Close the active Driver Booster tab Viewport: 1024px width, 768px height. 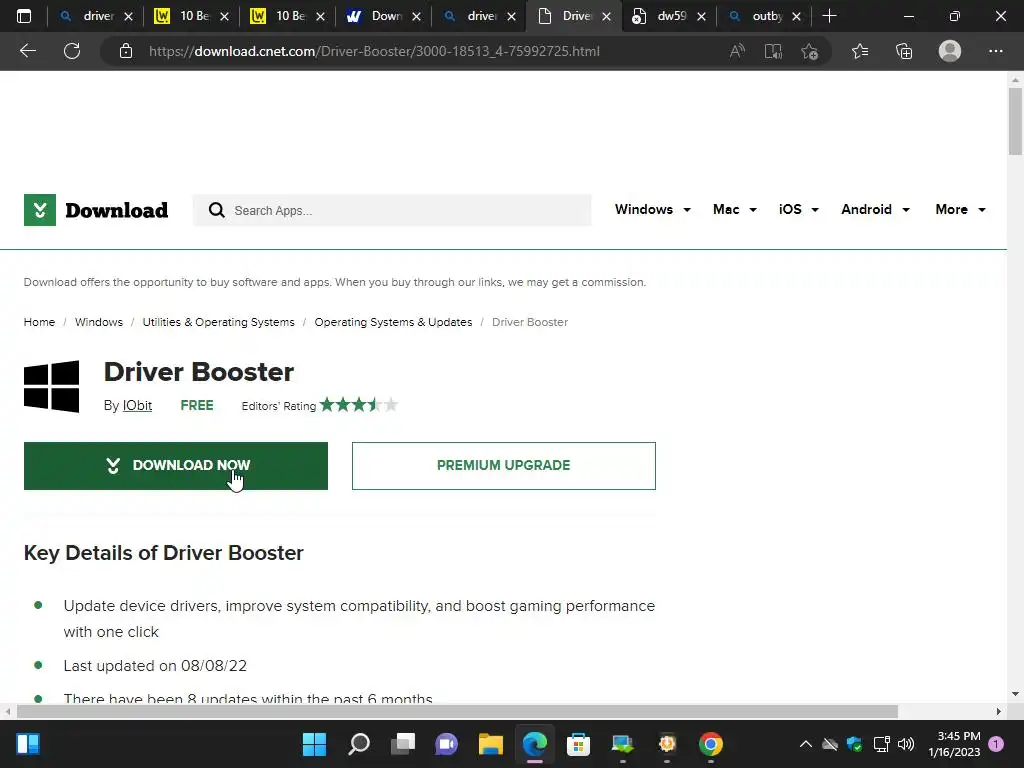pos(607,17)
